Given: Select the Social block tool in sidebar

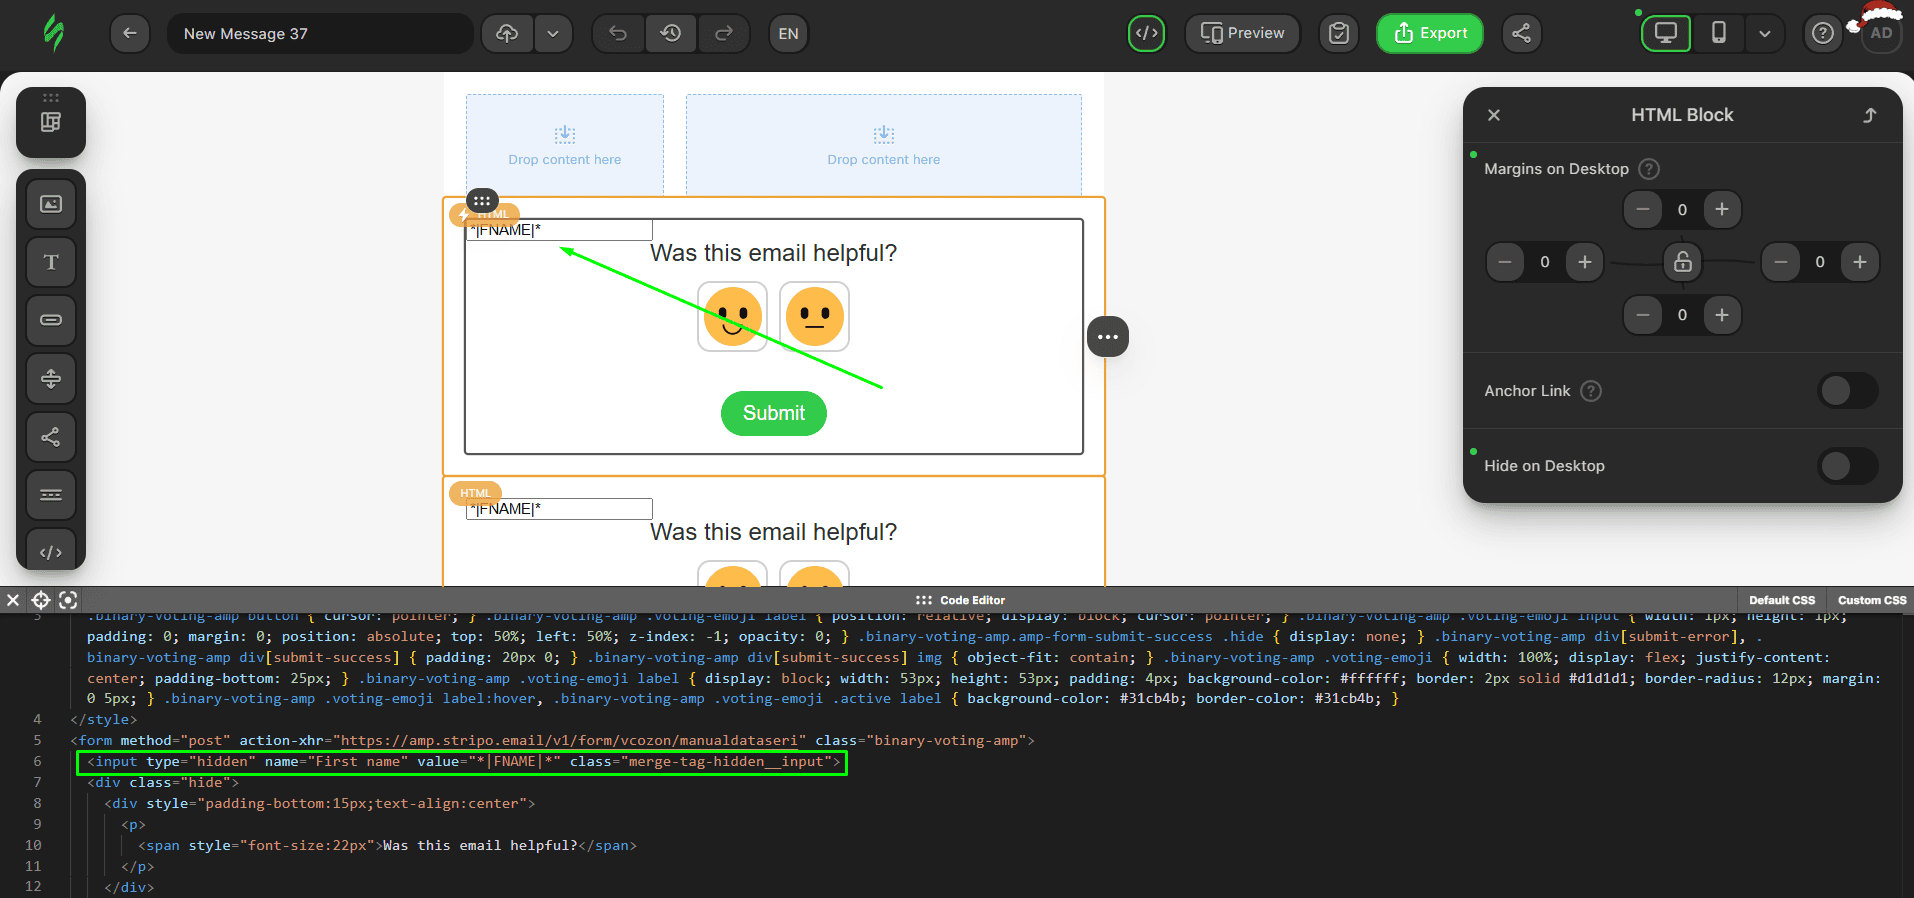Looking at the screenshot, I should 51,437.
